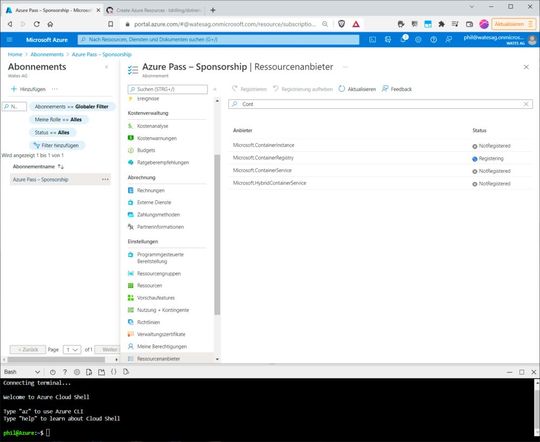Image resolution: width=540 pixels, height=442 pixels.
Task: Collapse the Abonnements panel chevron
Action: (106, 67)
